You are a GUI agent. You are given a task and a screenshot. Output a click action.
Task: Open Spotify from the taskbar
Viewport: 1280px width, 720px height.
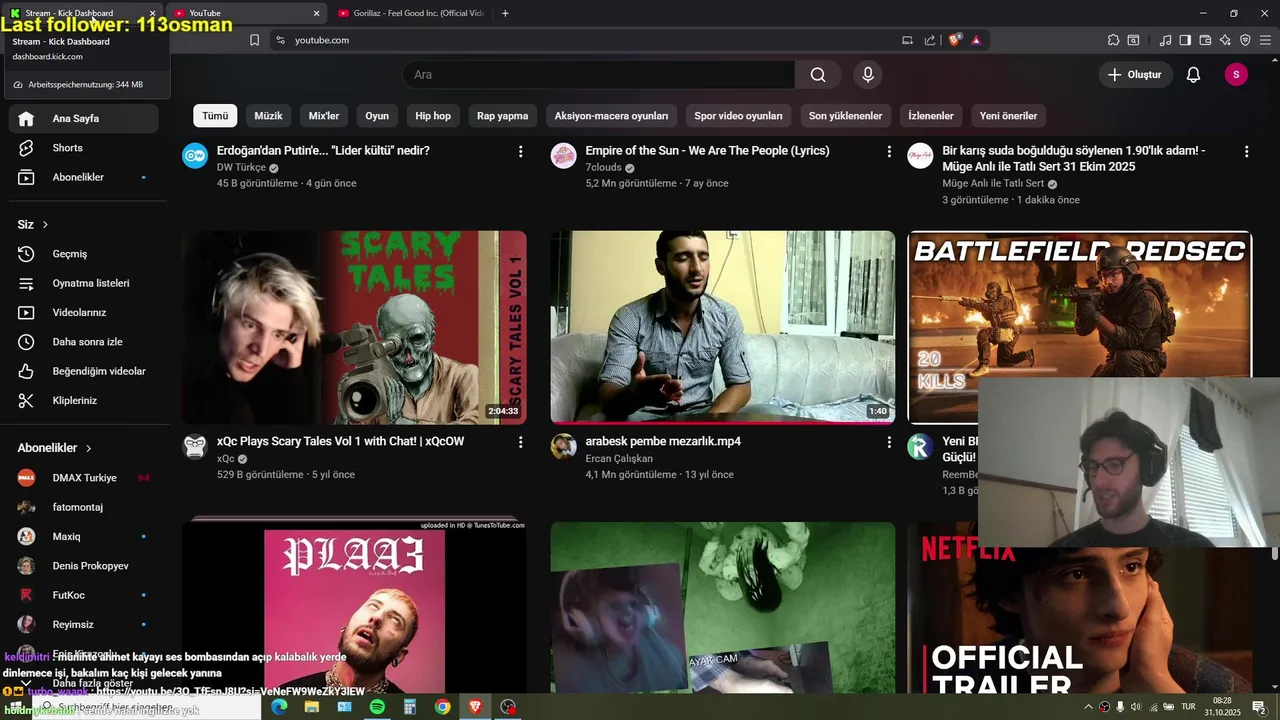377,707
